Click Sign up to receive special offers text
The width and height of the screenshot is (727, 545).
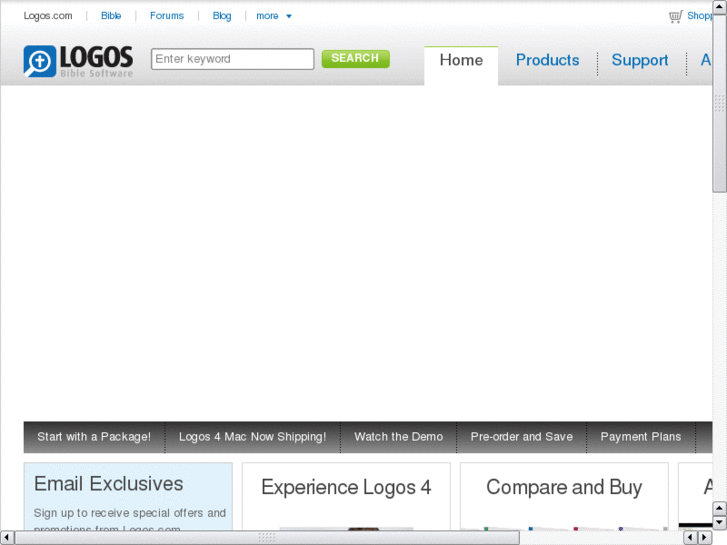coord(130,513)
